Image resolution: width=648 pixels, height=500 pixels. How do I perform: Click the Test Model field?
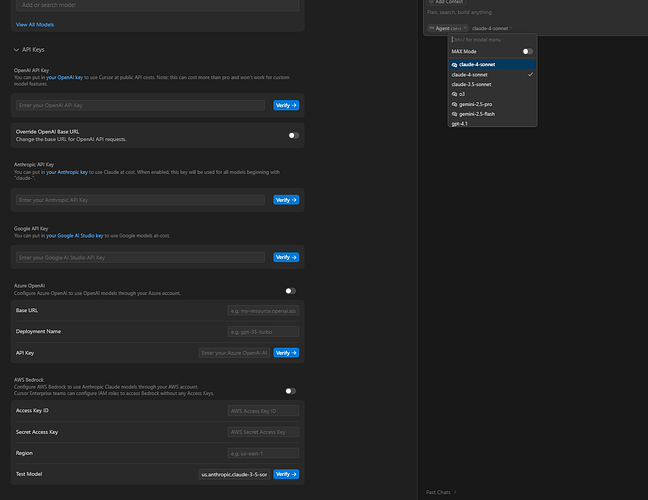[x=234, y=474]
